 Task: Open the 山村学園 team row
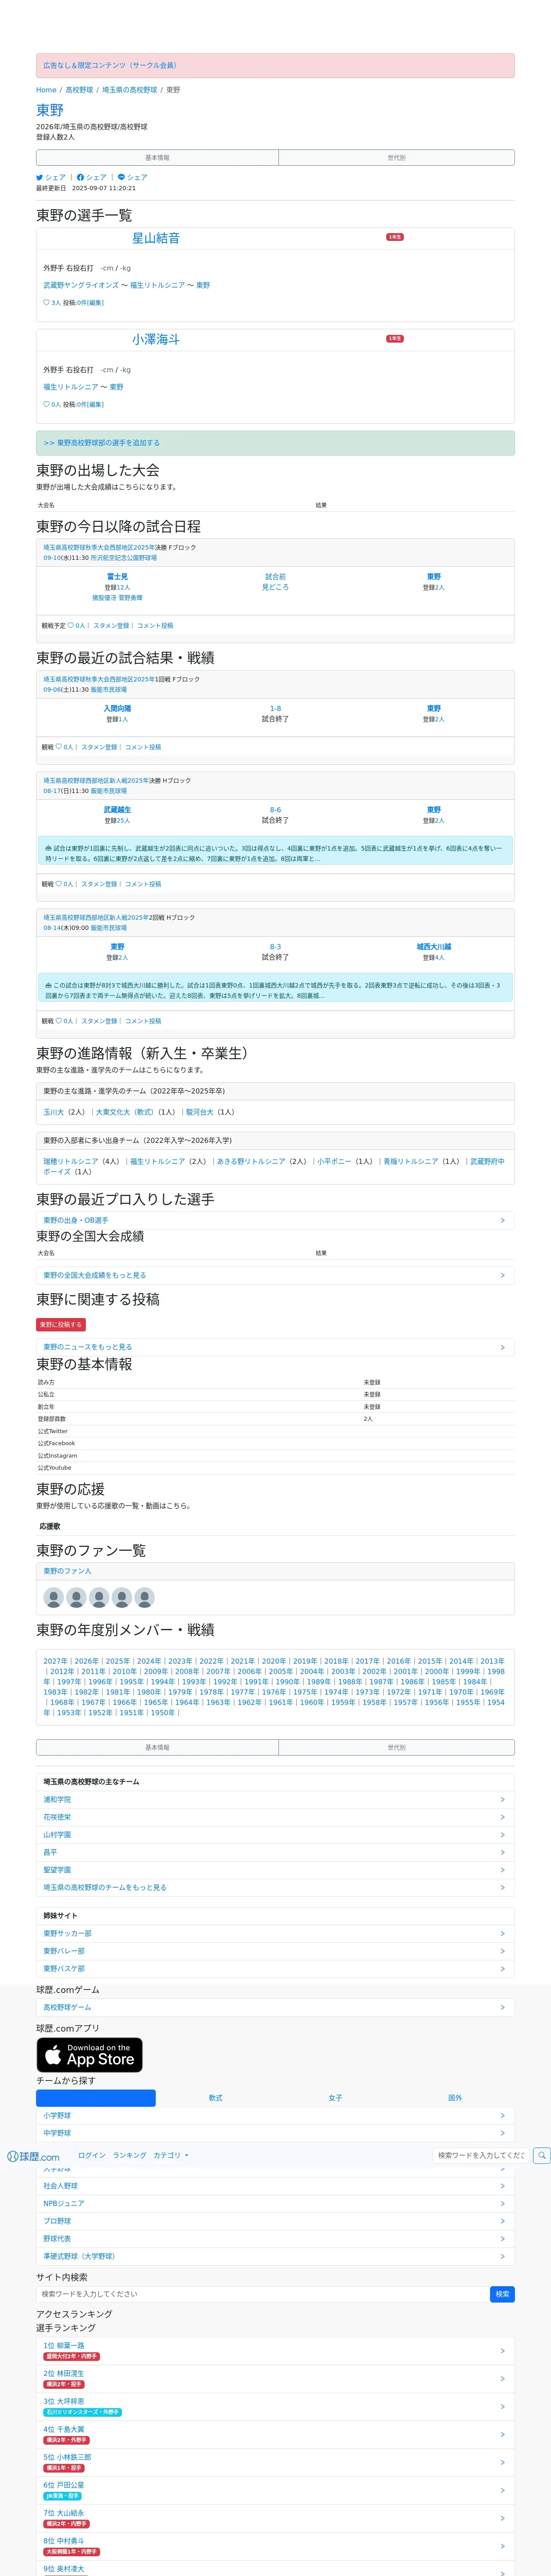[x=275, y=1834]
